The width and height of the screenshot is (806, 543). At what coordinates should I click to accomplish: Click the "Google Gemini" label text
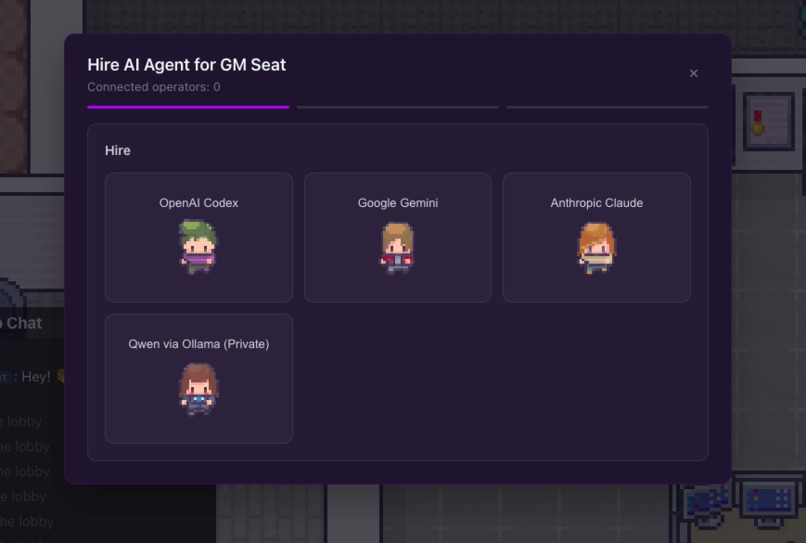[x=398, y=203]
